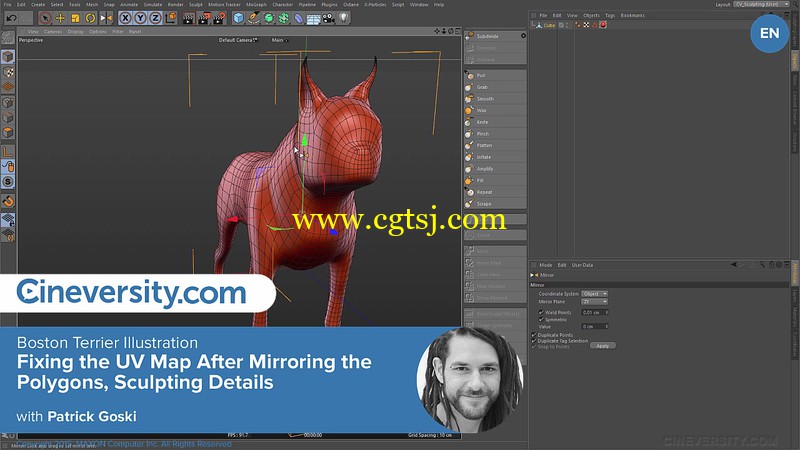This screenshot has width=800, height=450.
Task: Open the Mode menu in Attribute Manager
Action: [545, 265]
